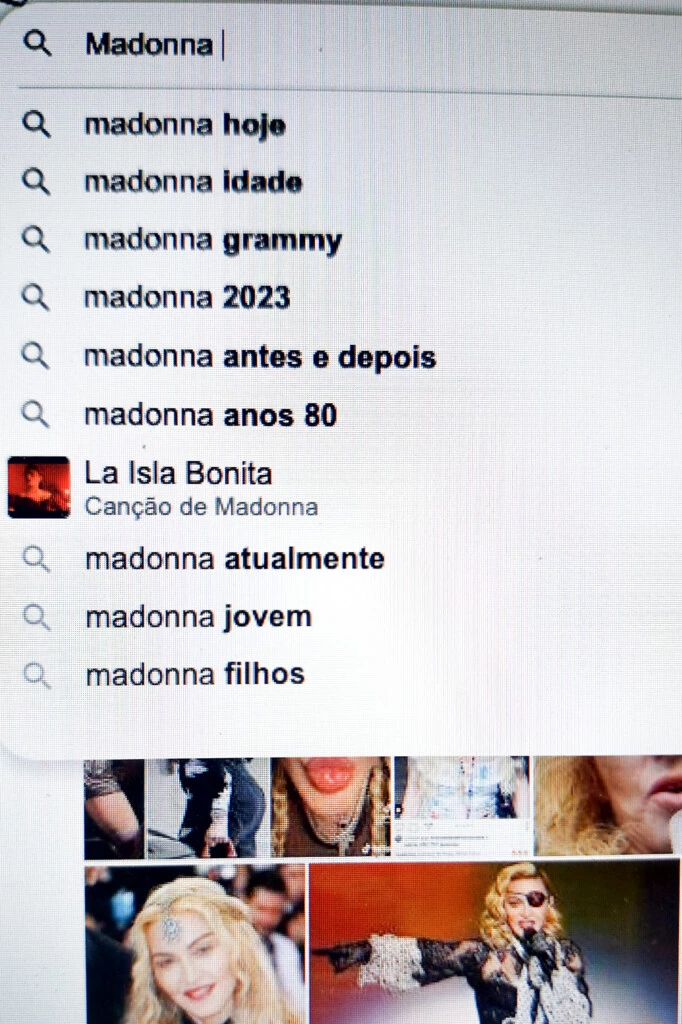682x1024 pixels.
Task: Pick the 'madonna grammy' suggestion text
Action: 213,240
